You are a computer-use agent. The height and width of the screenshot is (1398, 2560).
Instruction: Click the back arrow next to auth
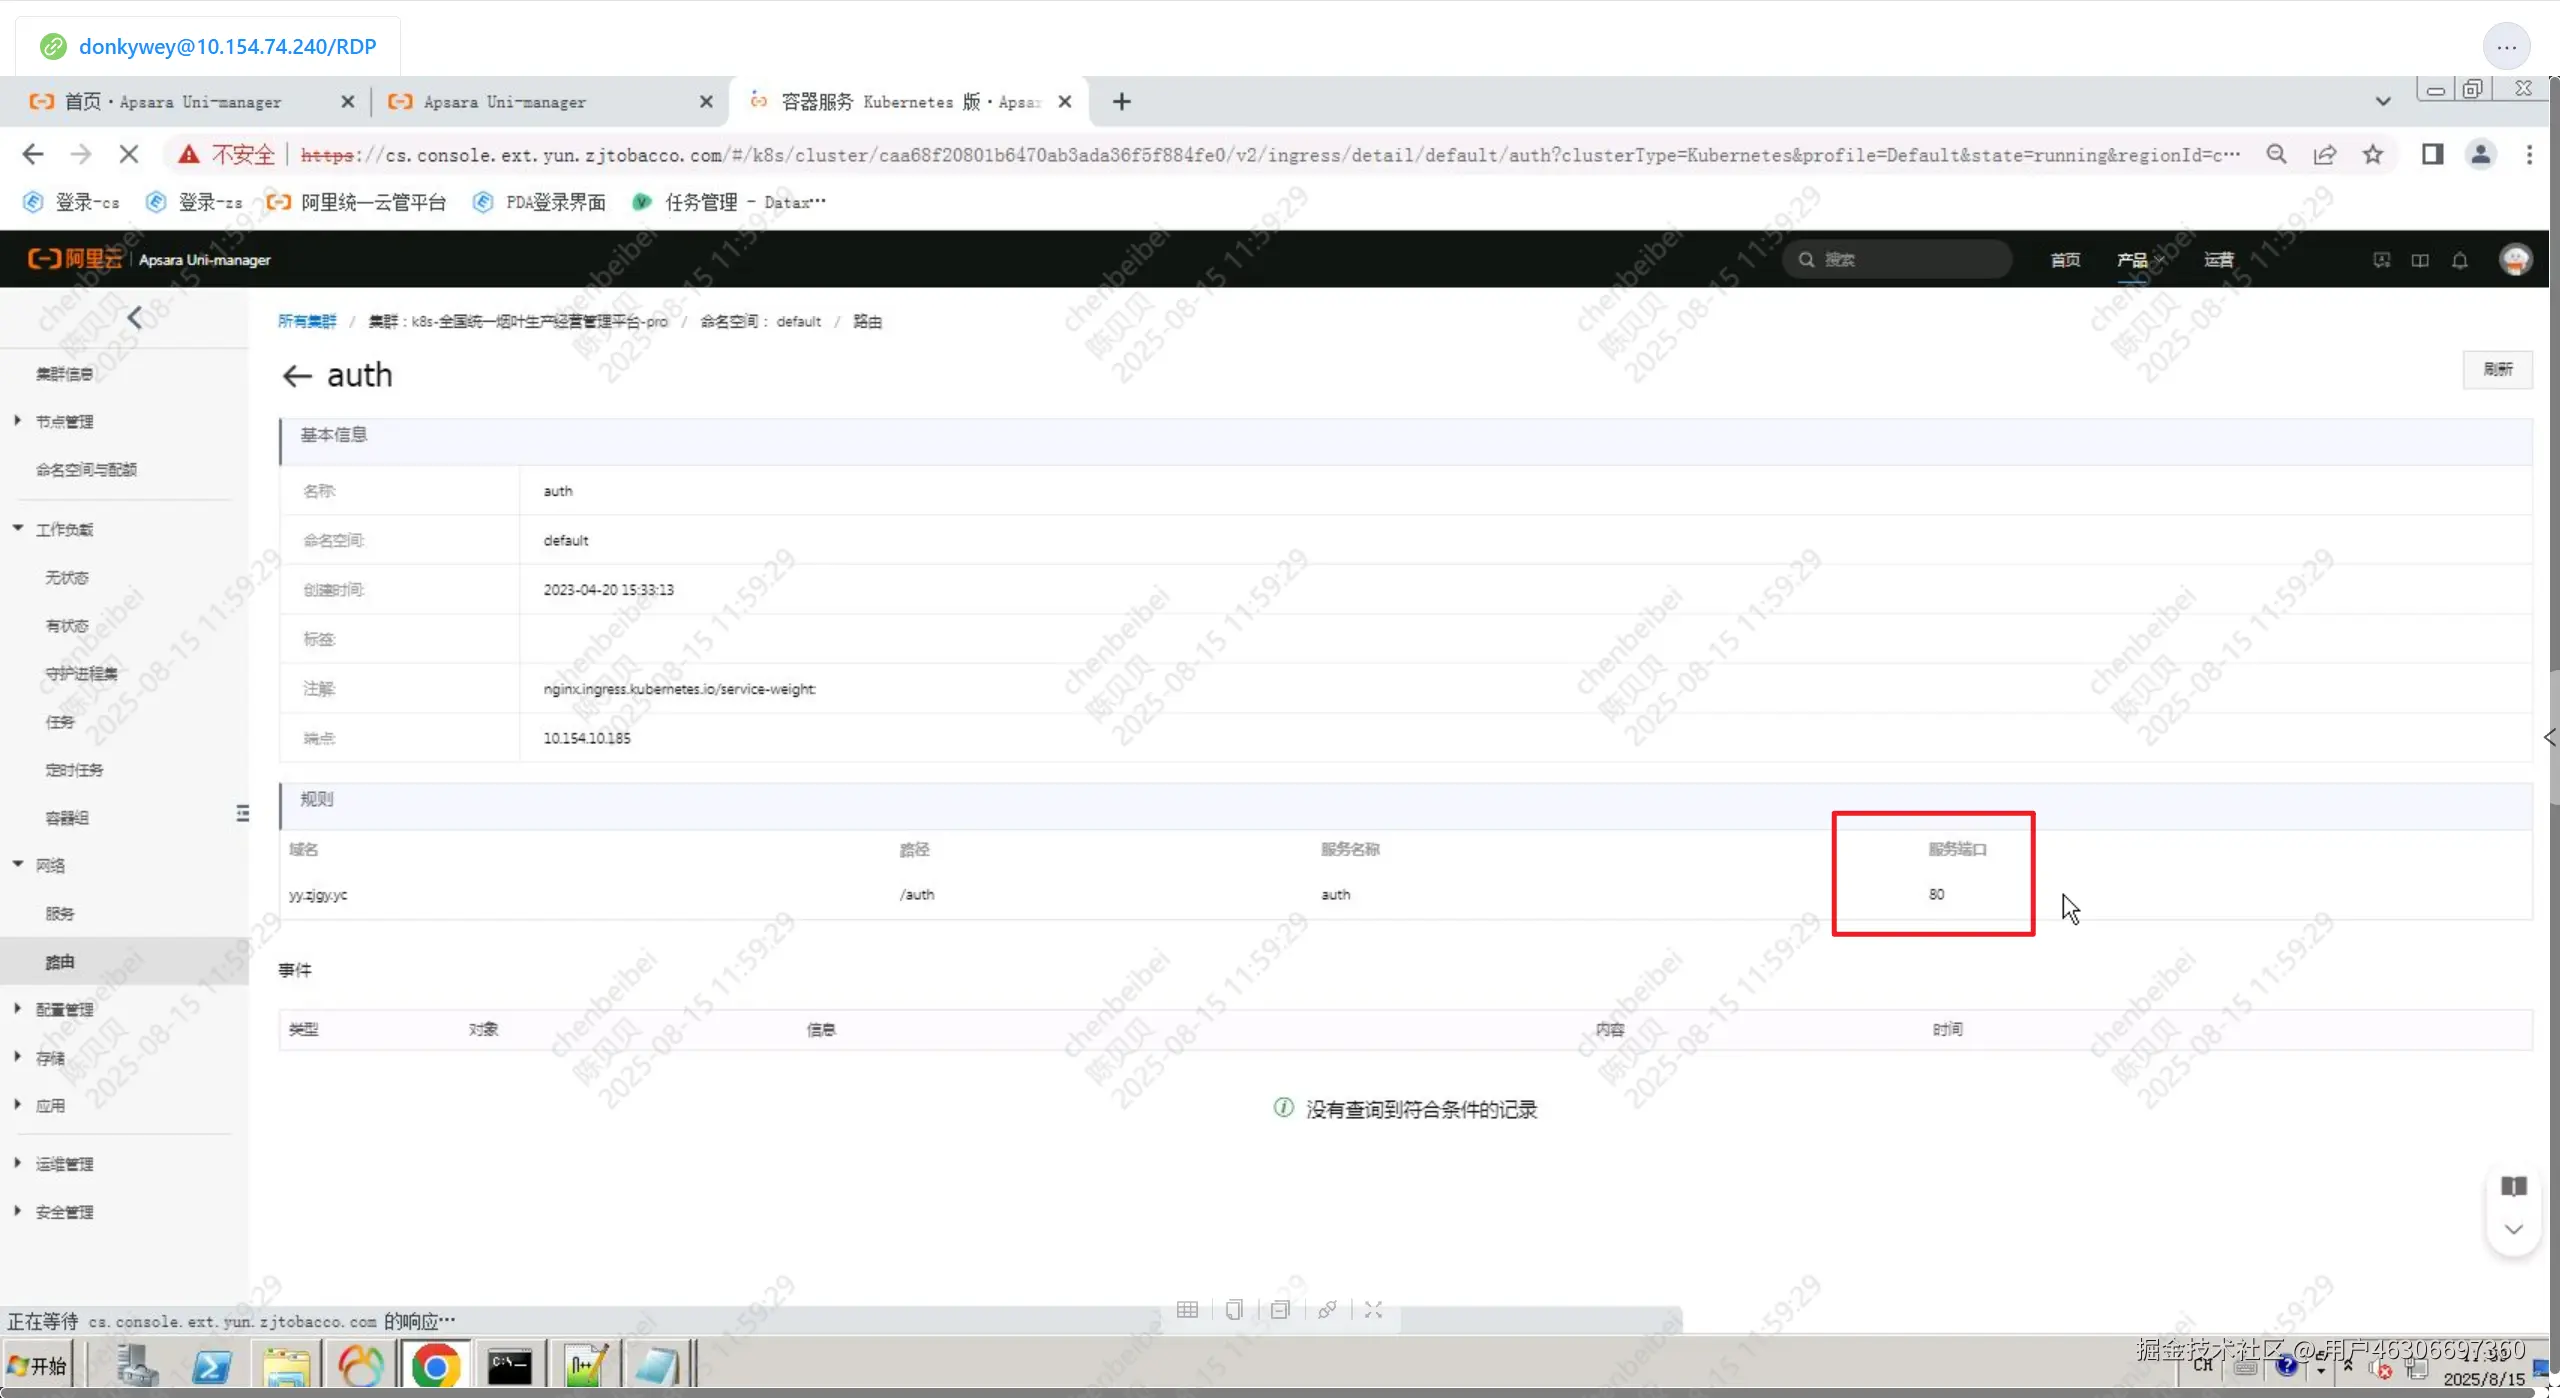(x=297, y=376)
